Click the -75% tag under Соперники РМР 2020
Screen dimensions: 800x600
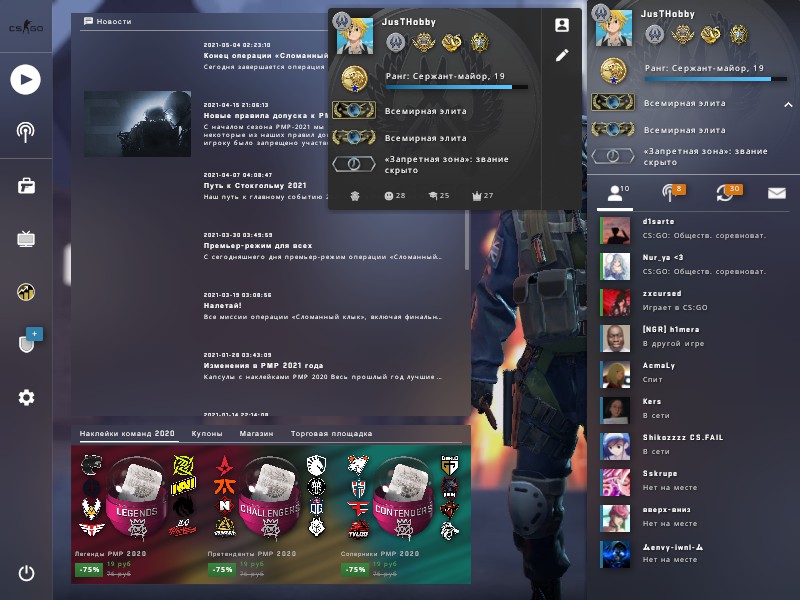[355, 569]
